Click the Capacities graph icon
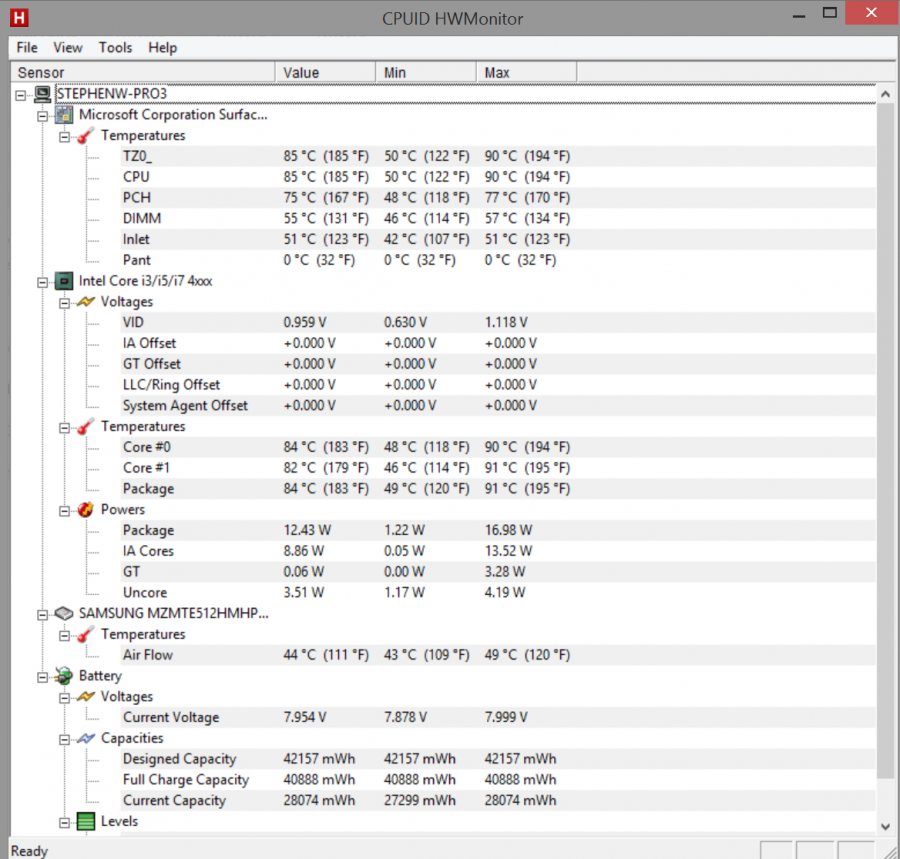This screenshot has height=859, width=900. pos(86,739)
